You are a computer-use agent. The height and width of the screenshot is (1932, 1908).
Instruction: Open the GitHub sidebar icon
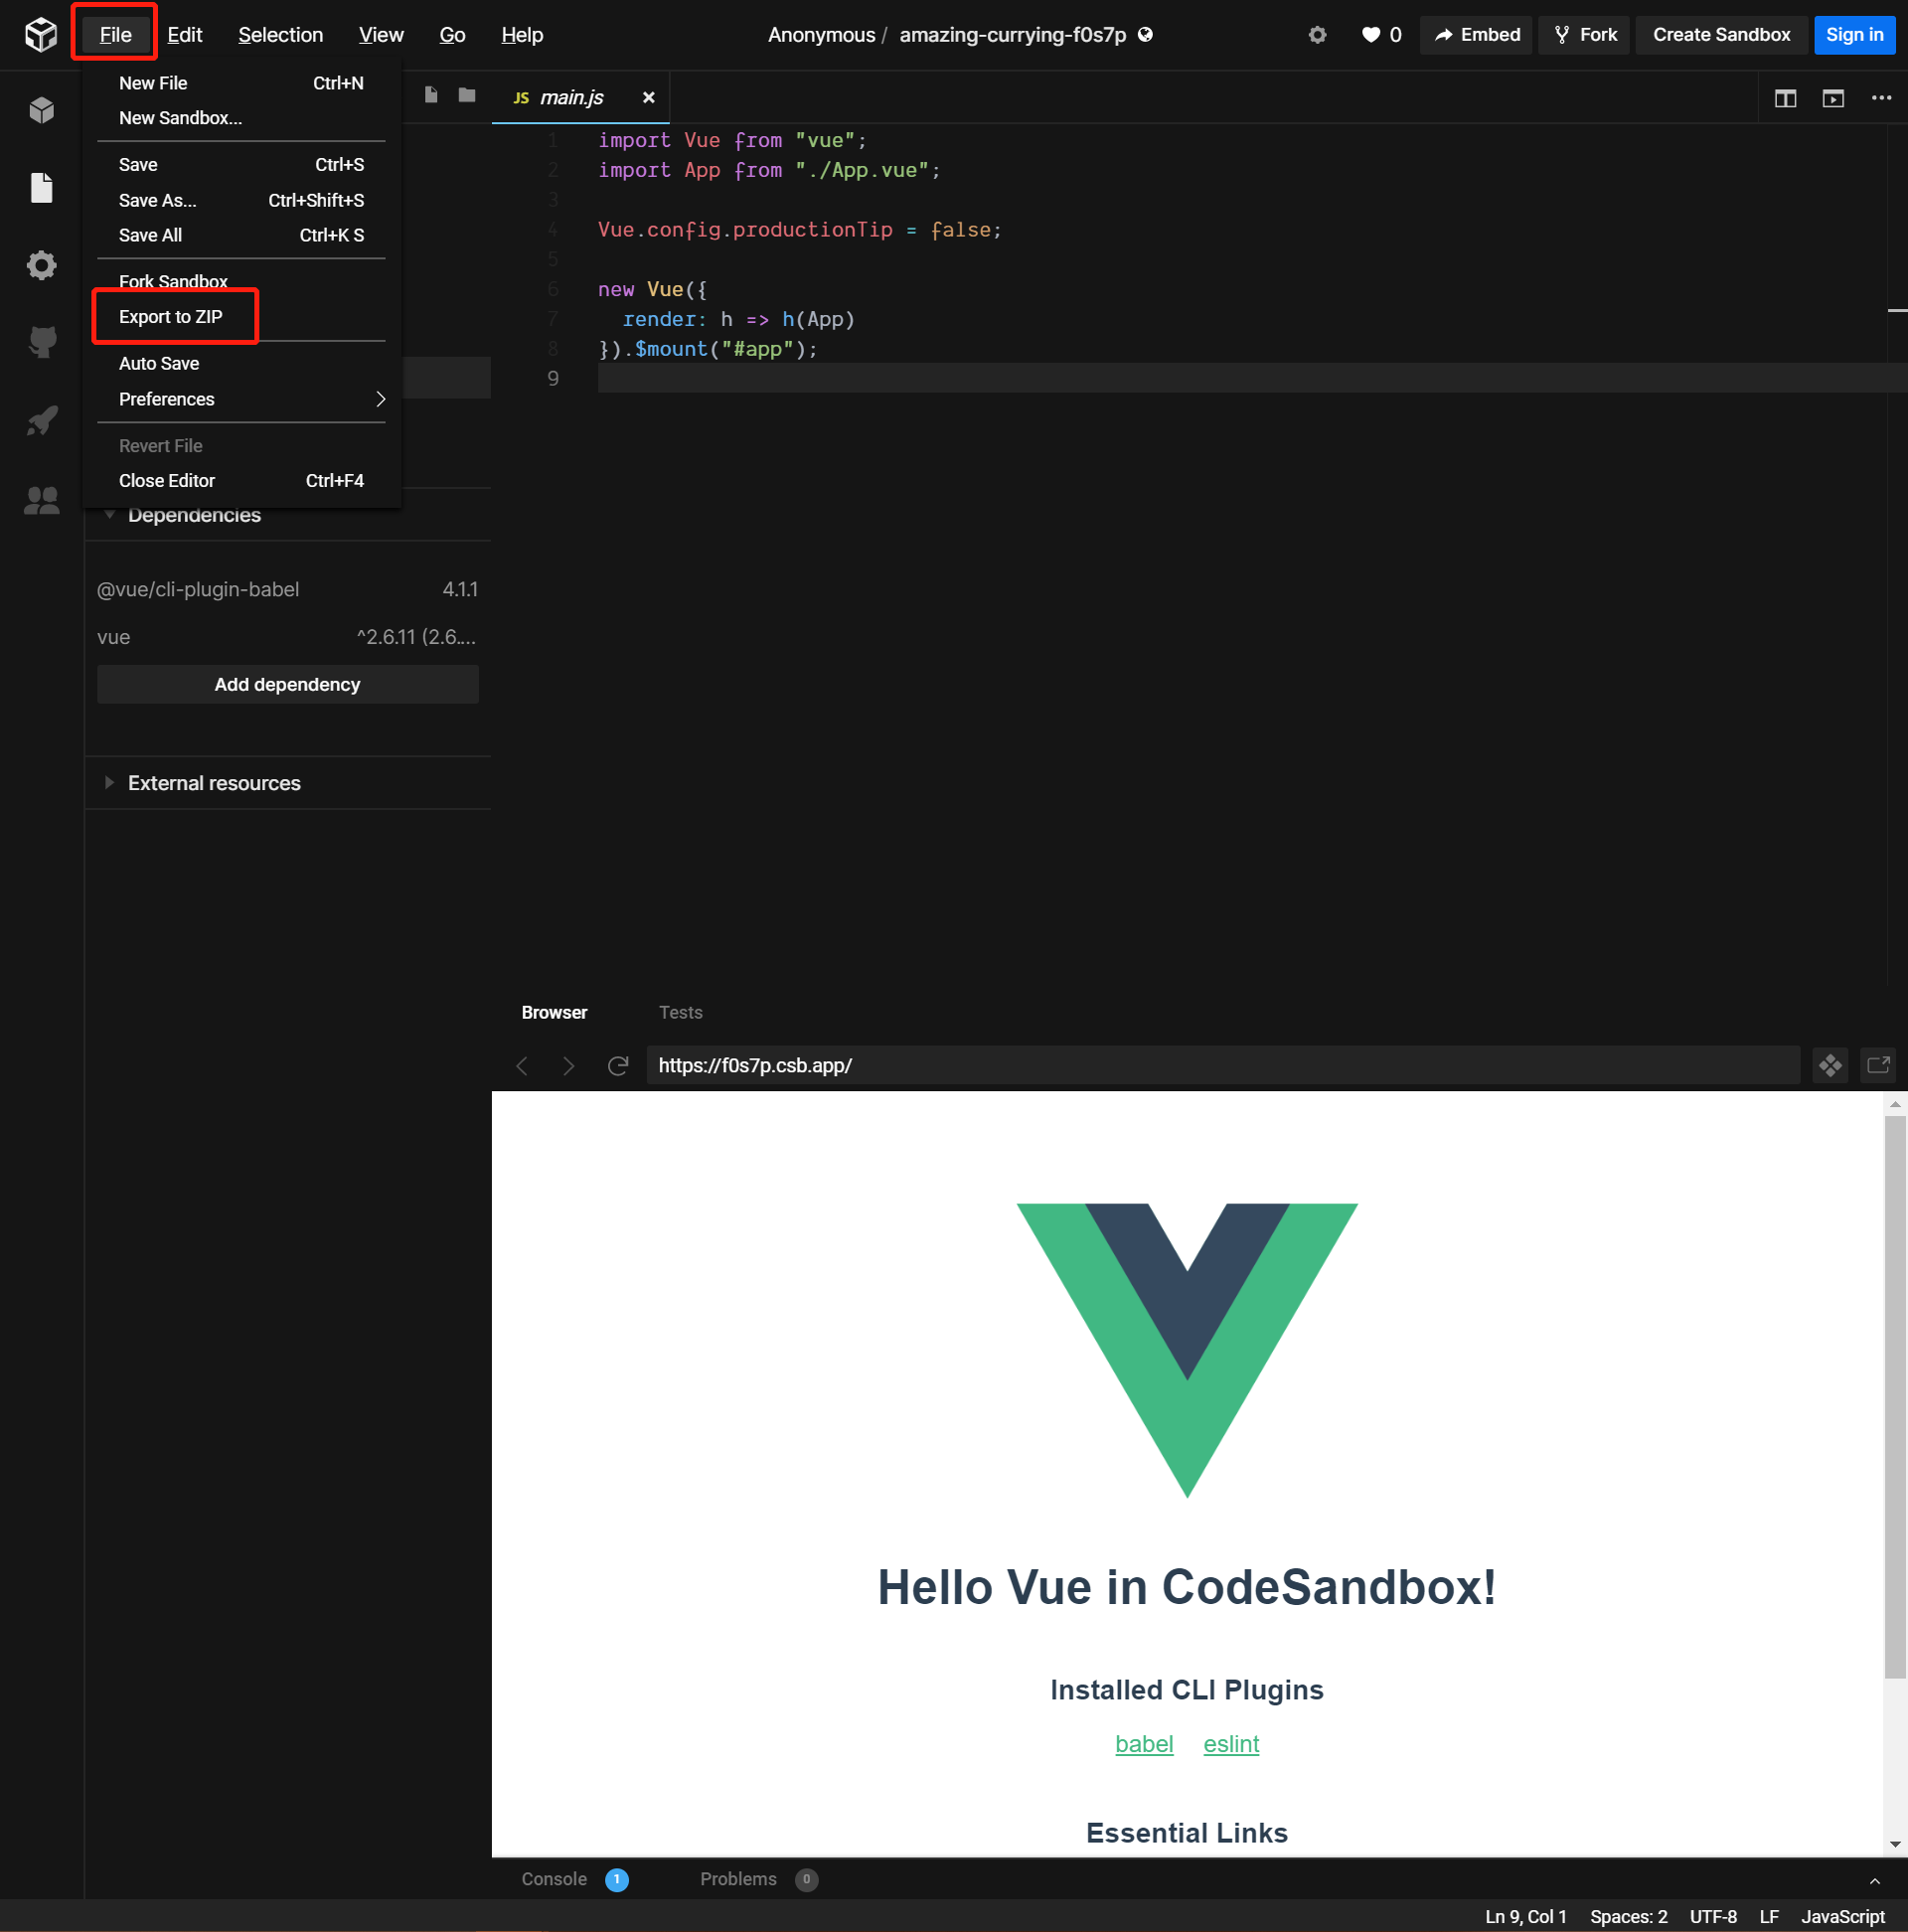click(x=41, y=342)
